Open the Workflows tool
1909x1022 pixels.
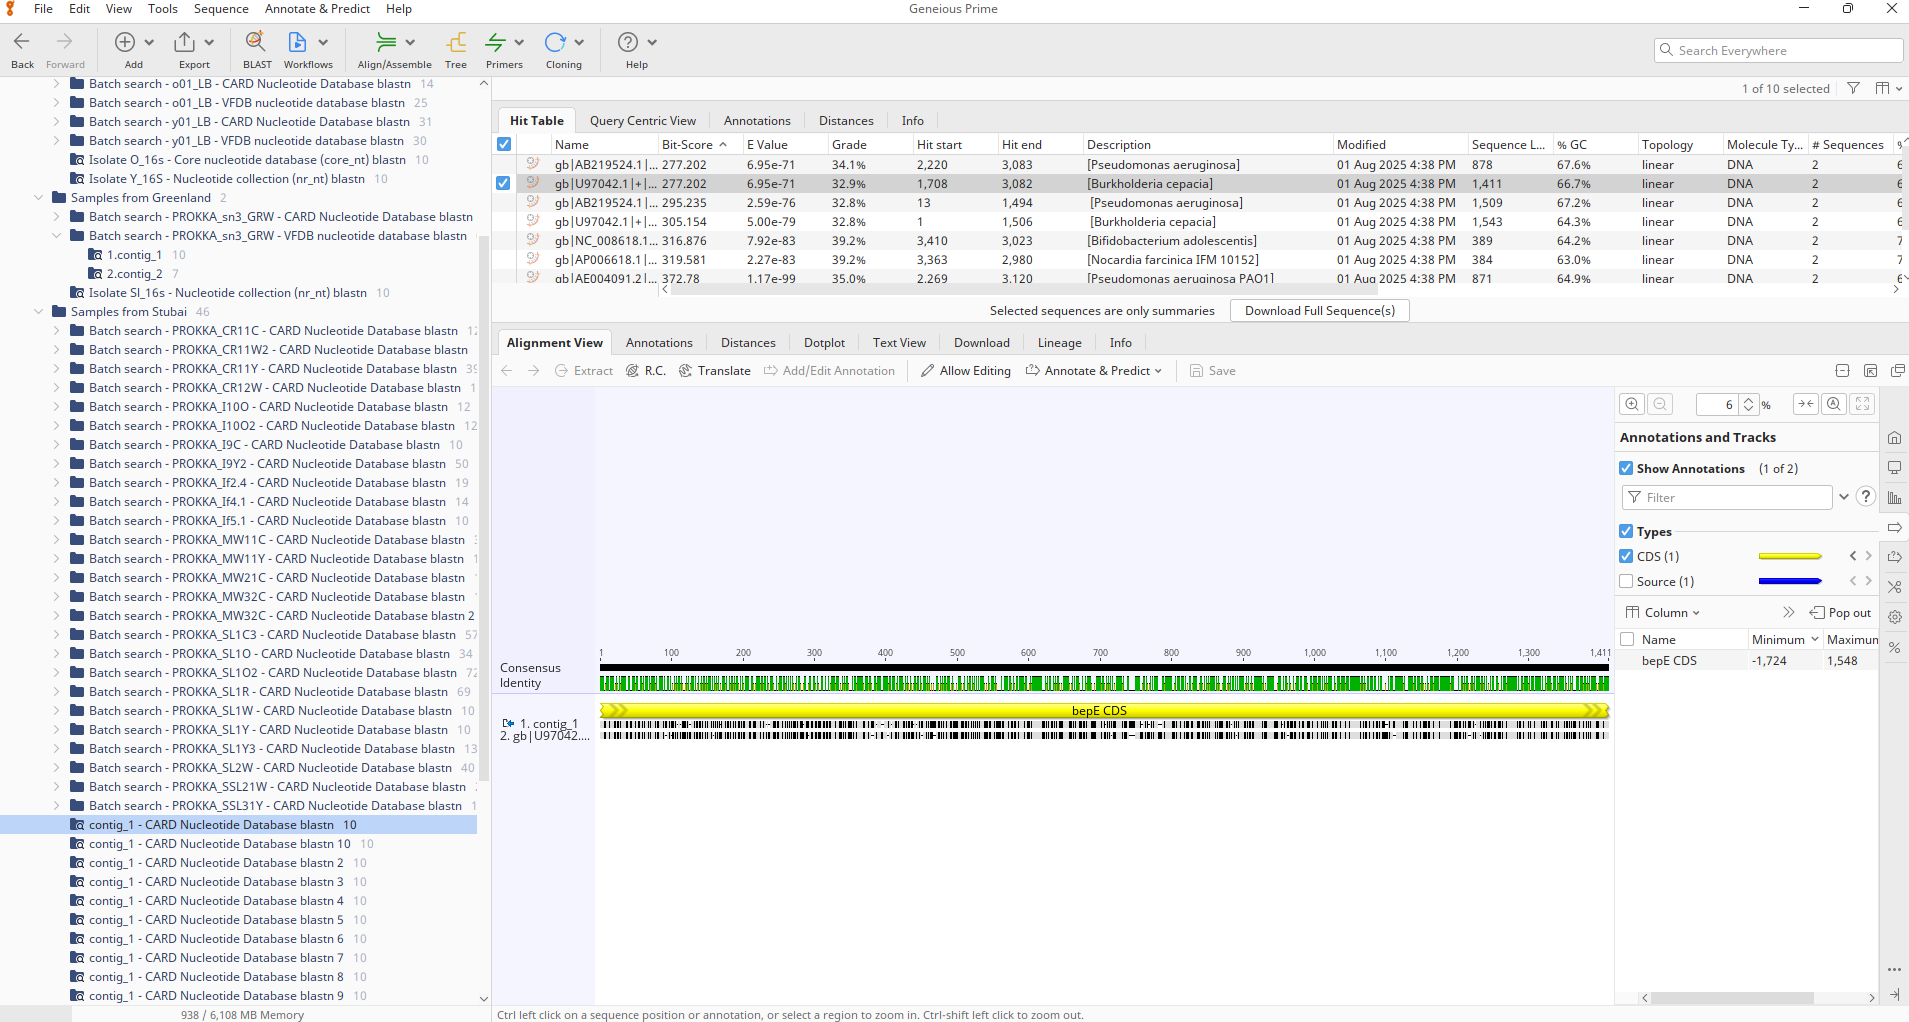point(298,42)
